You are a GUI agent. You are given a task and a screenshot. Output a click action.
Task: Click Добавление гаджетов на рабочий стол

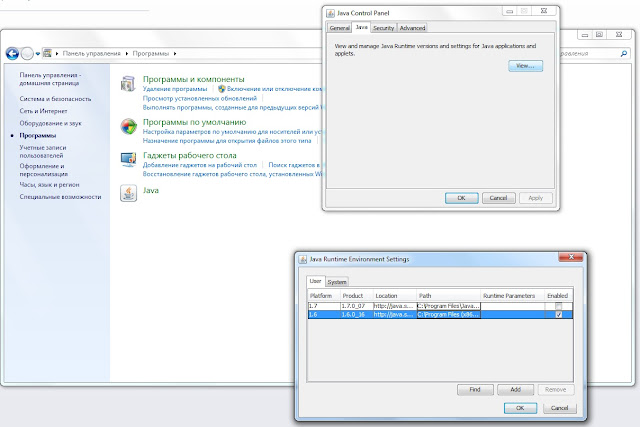coord(200,165)
